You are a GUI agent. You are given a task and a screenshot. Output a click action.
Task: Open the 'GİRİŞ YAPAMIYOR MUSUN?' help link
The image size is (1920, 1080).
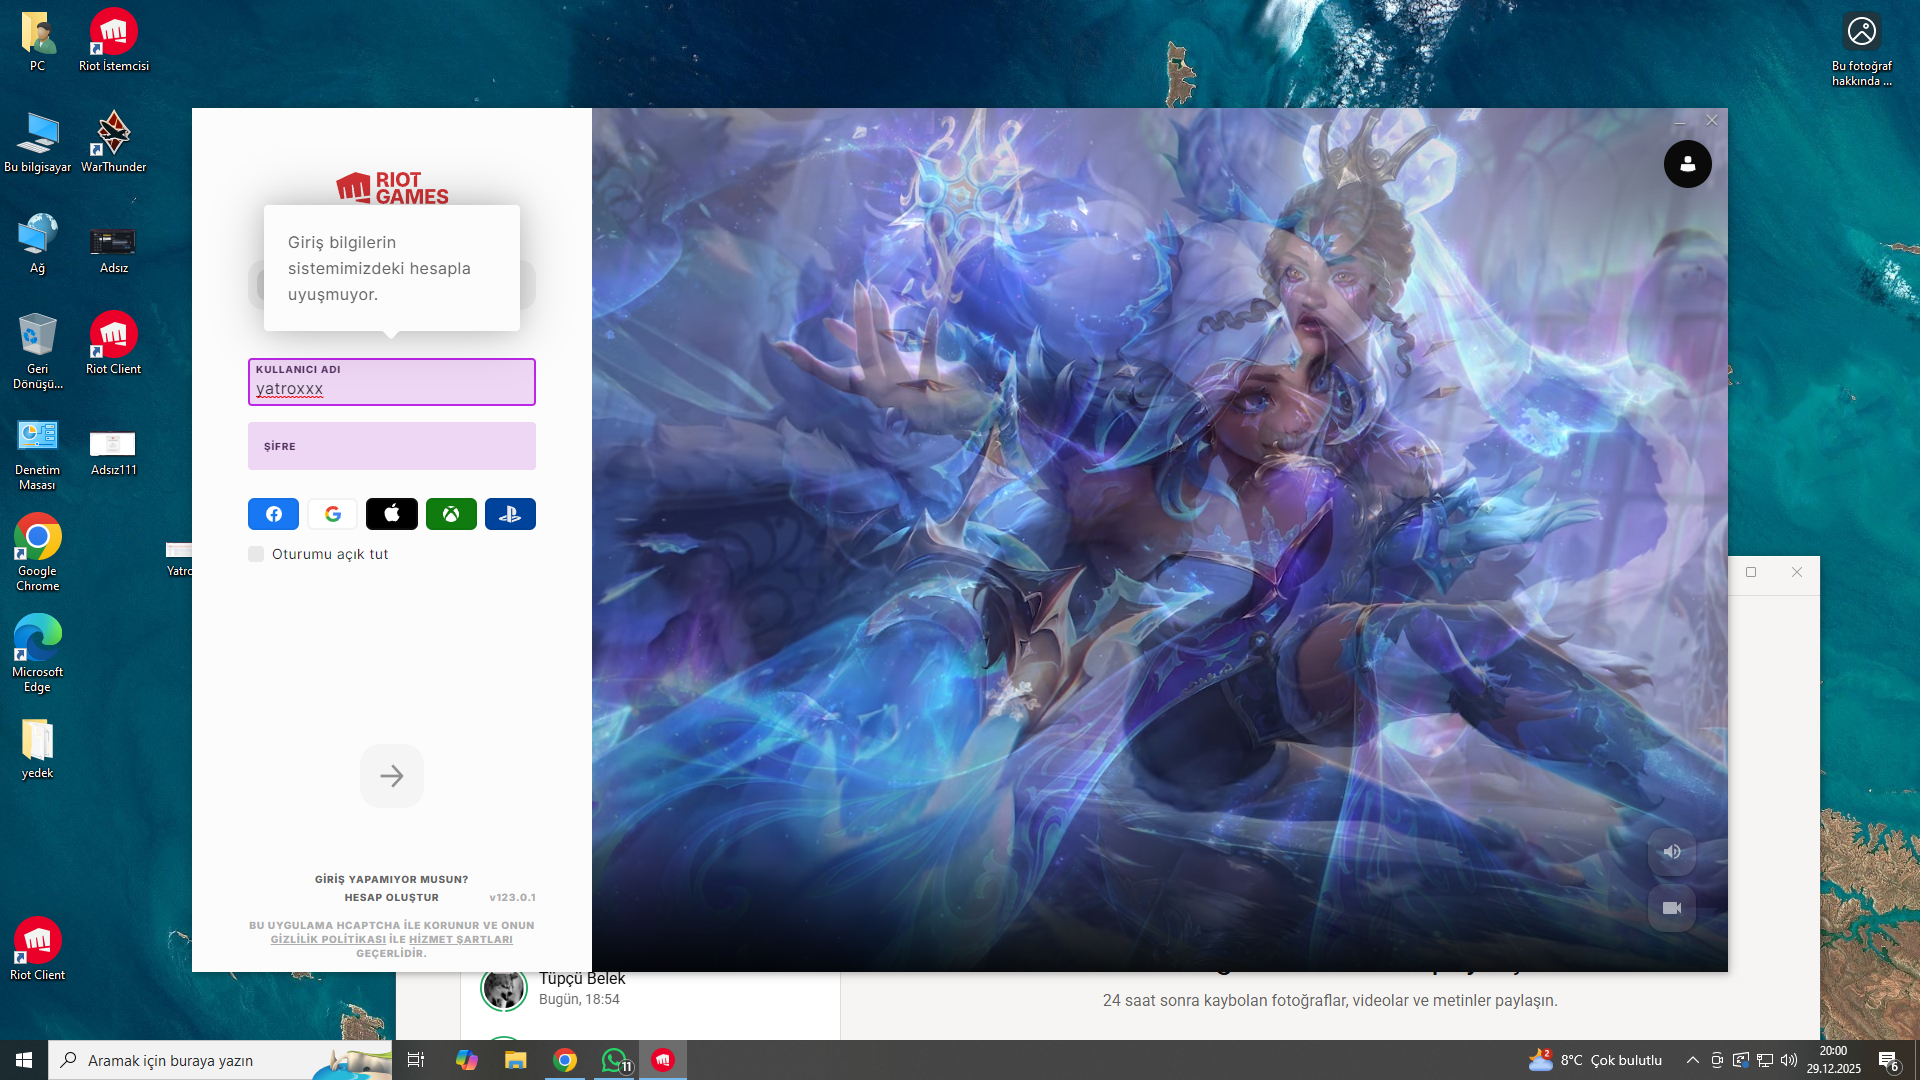(392, 880)
